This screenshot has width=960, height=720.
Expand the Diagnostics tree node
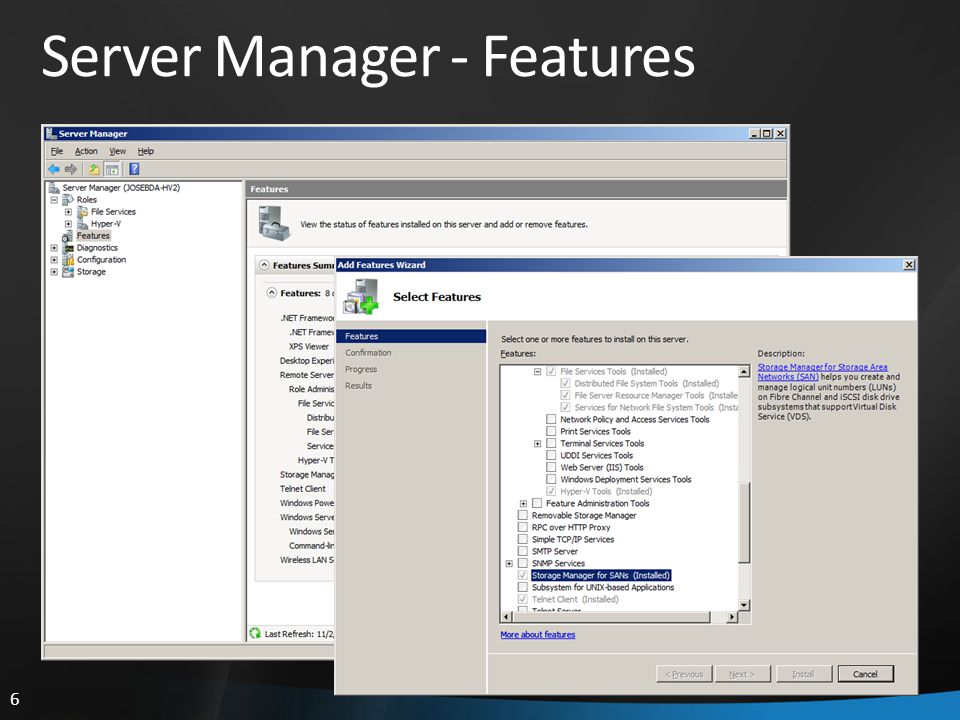[x=54, y=248]
